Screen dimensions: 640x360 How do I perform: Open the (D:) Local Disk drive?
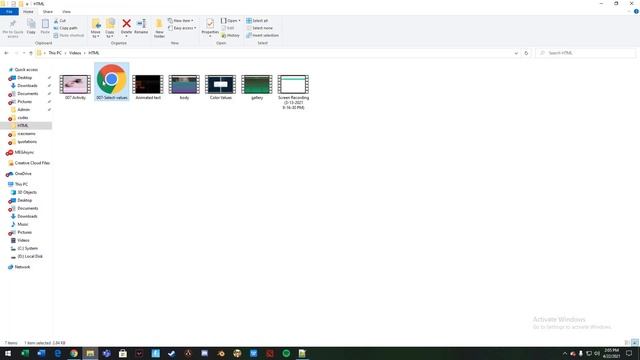click(30, 256)
